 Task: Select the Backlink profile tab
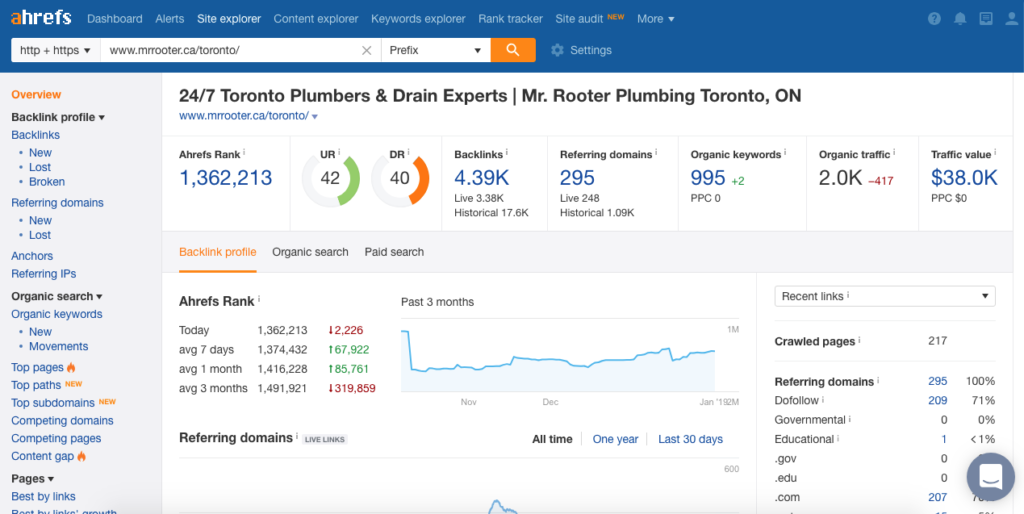[x=217, y=252]
